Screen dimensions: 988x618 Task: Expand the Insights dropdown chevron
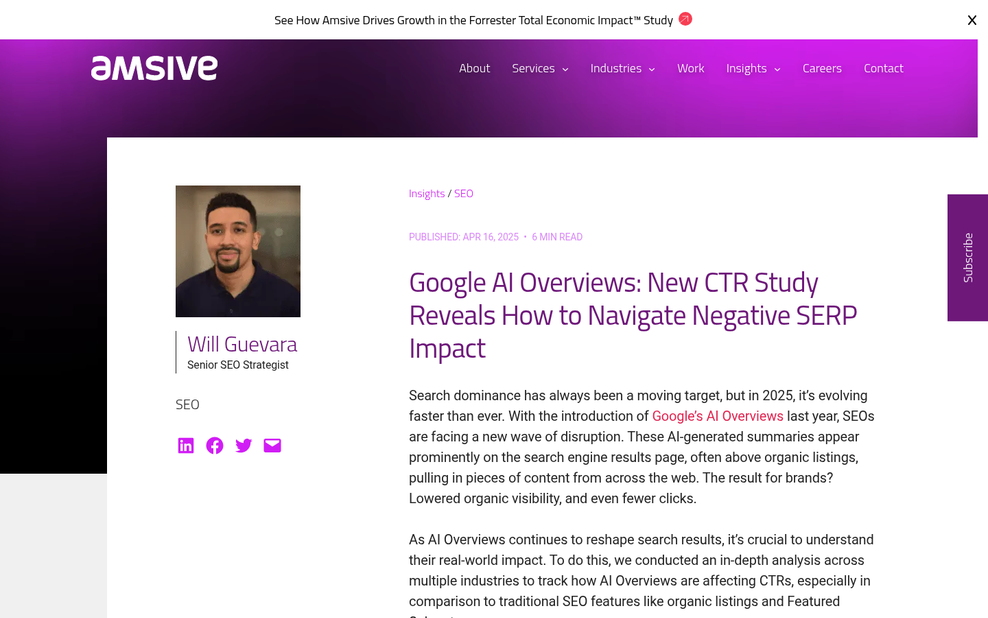(777, 69)
